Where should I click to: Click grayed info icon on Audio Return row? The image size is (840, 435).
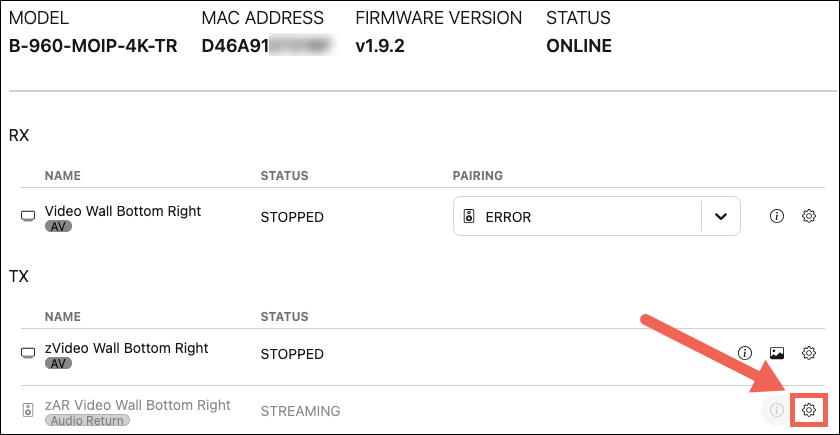point(775,411)
